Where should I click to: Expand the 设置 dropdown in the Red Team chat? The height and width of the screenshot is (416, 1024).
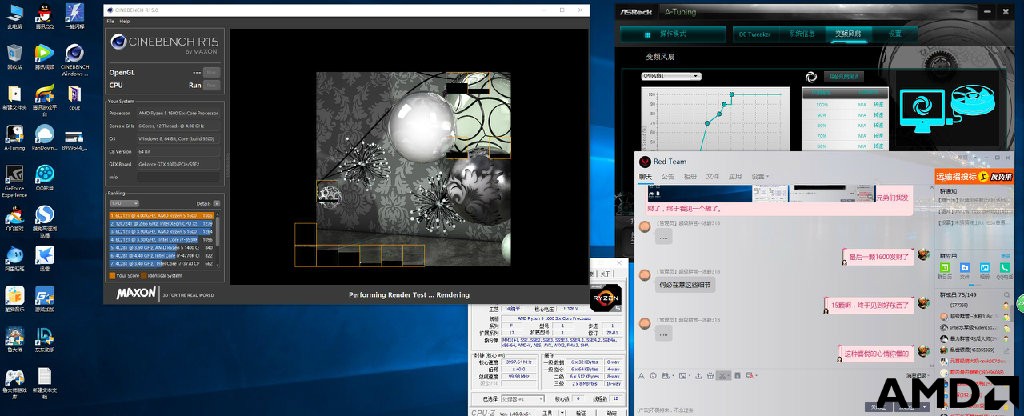pyautogui.click(x=760, y=176)
